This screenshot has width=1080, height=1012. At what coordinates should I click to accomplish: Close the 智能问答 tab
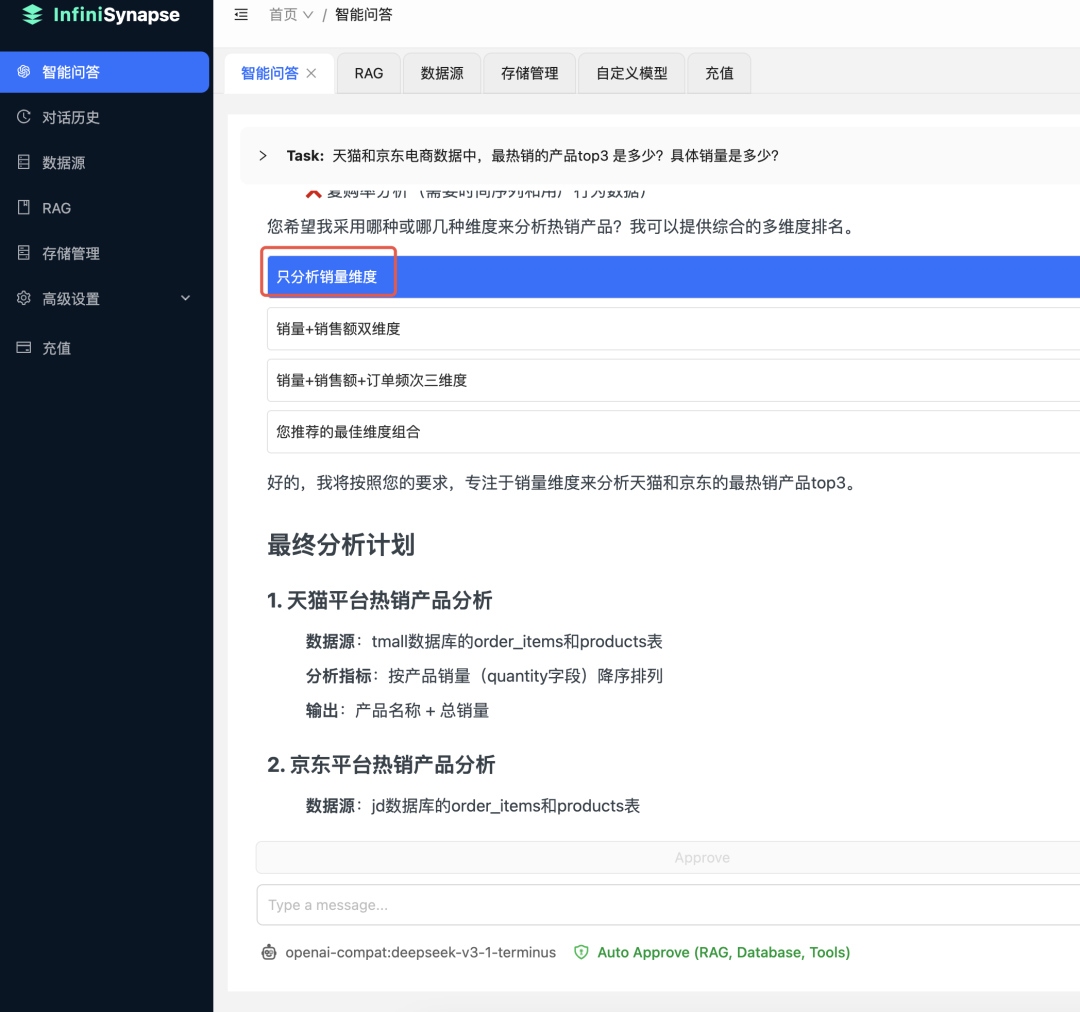click(x=311, y=73)
